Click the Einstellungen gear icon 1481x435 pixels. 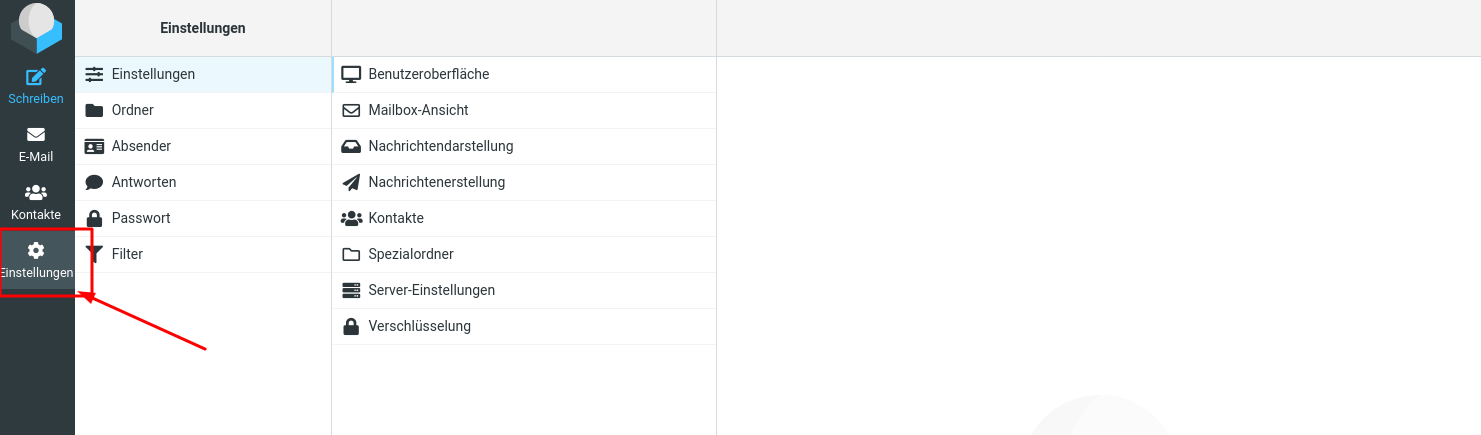(x=36, y=250)
